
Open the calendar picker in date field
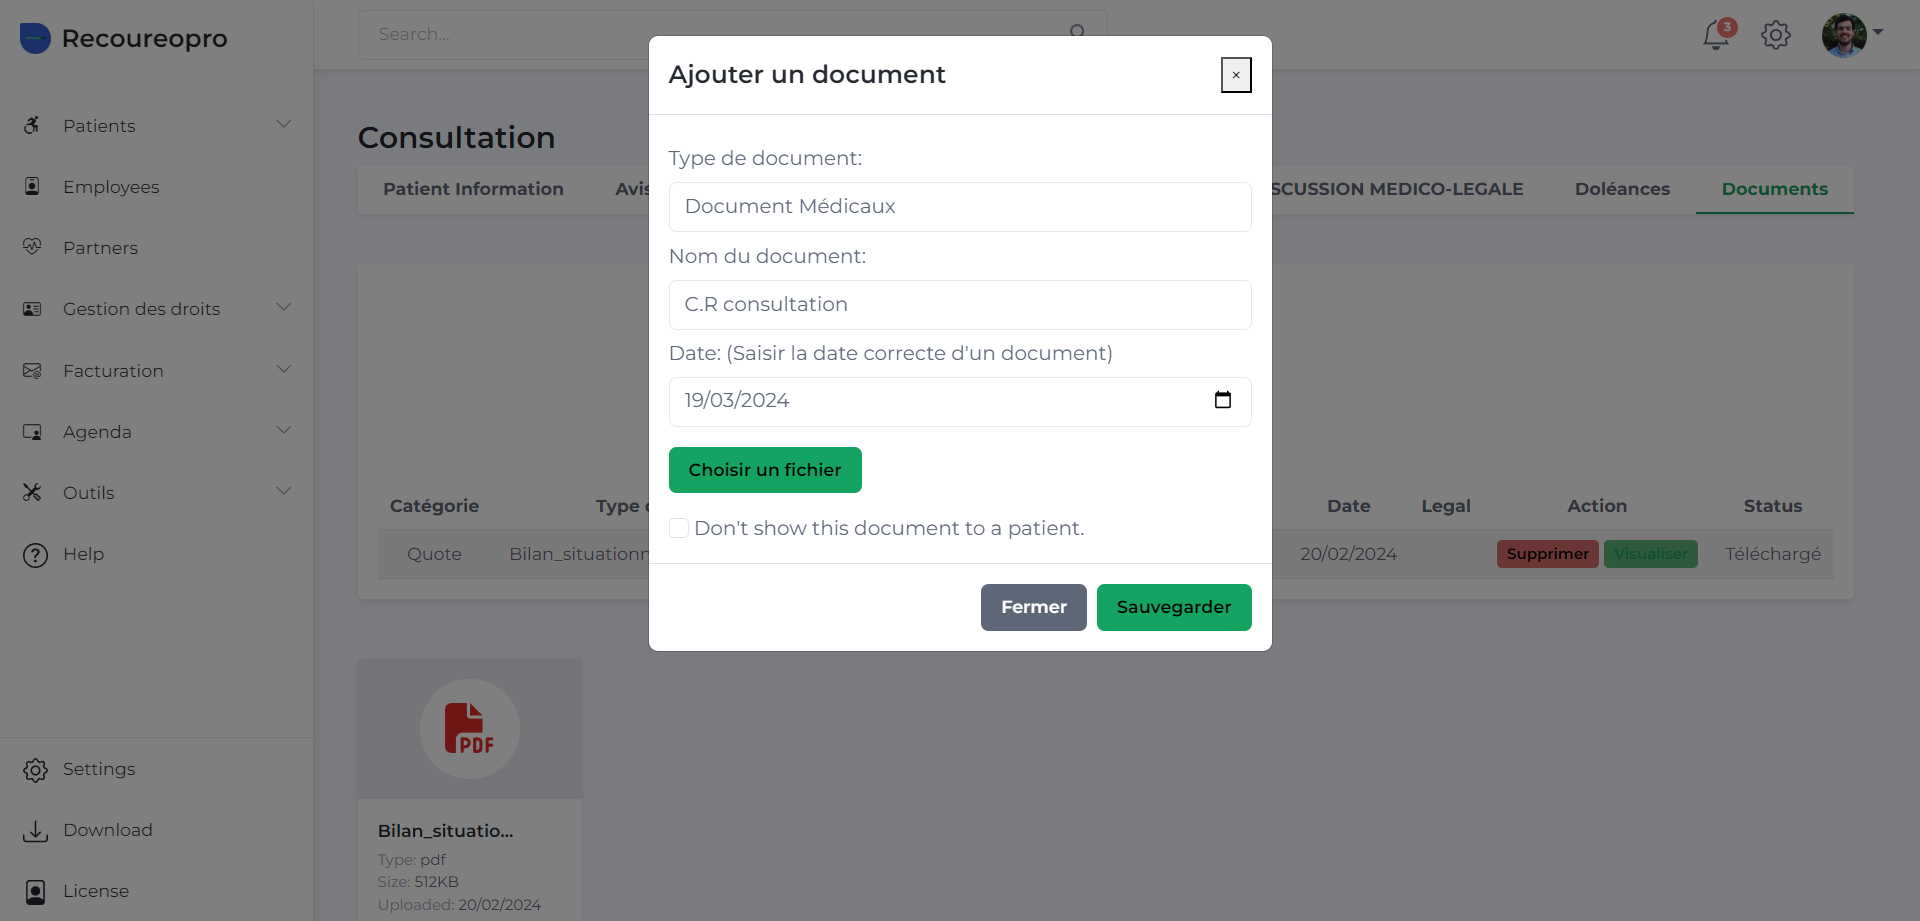(1222, 400)
